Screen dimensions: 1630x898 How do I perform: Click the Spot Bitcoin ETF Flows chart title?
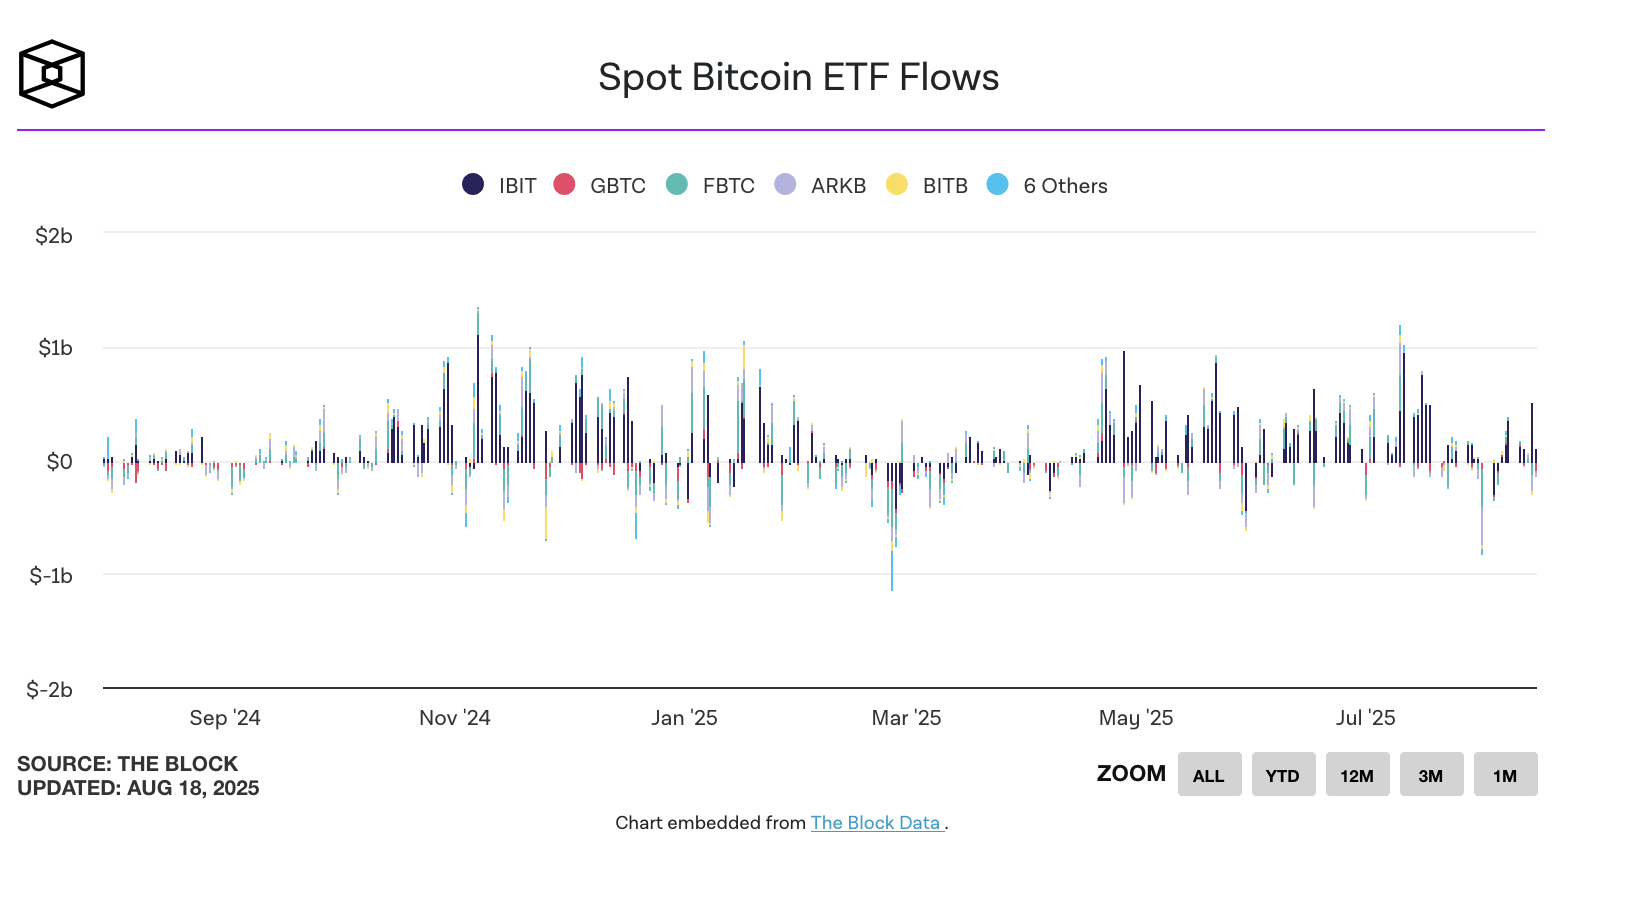798,76
